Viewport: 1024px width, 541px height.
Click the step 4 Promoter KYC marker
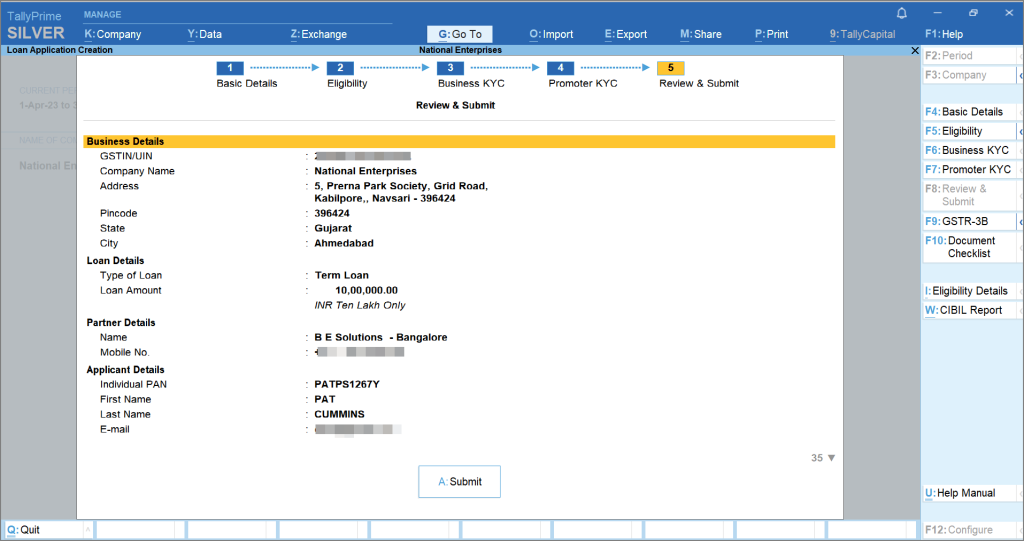(x=560, y=68)
